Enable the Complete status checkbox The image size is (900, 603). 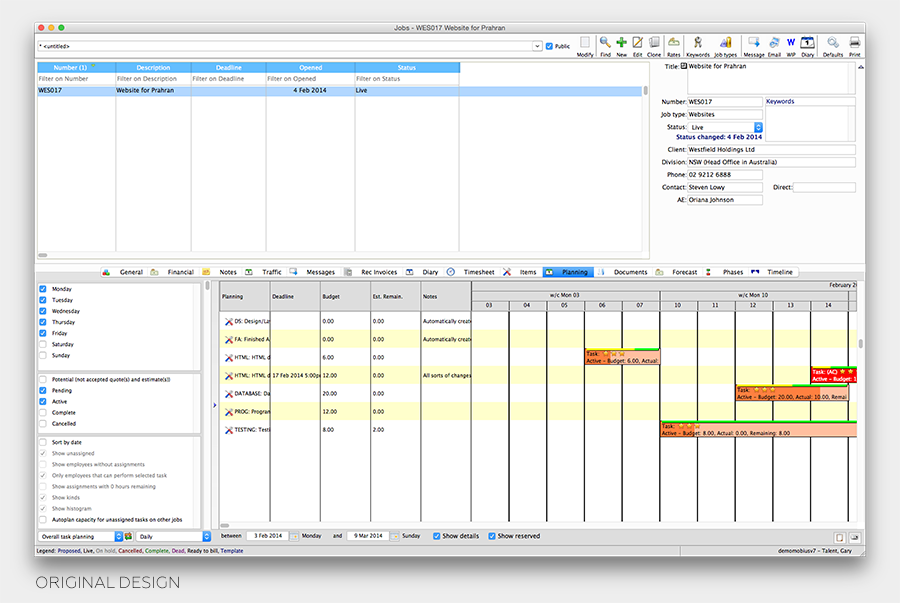pyautogui.click(x=42, y=413)
